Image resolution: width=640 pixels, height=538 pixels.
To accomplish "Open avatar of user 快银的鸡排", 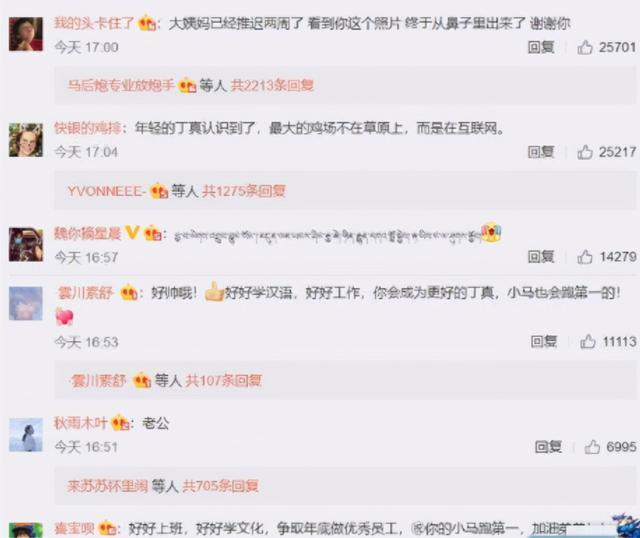I will [26, 140].
